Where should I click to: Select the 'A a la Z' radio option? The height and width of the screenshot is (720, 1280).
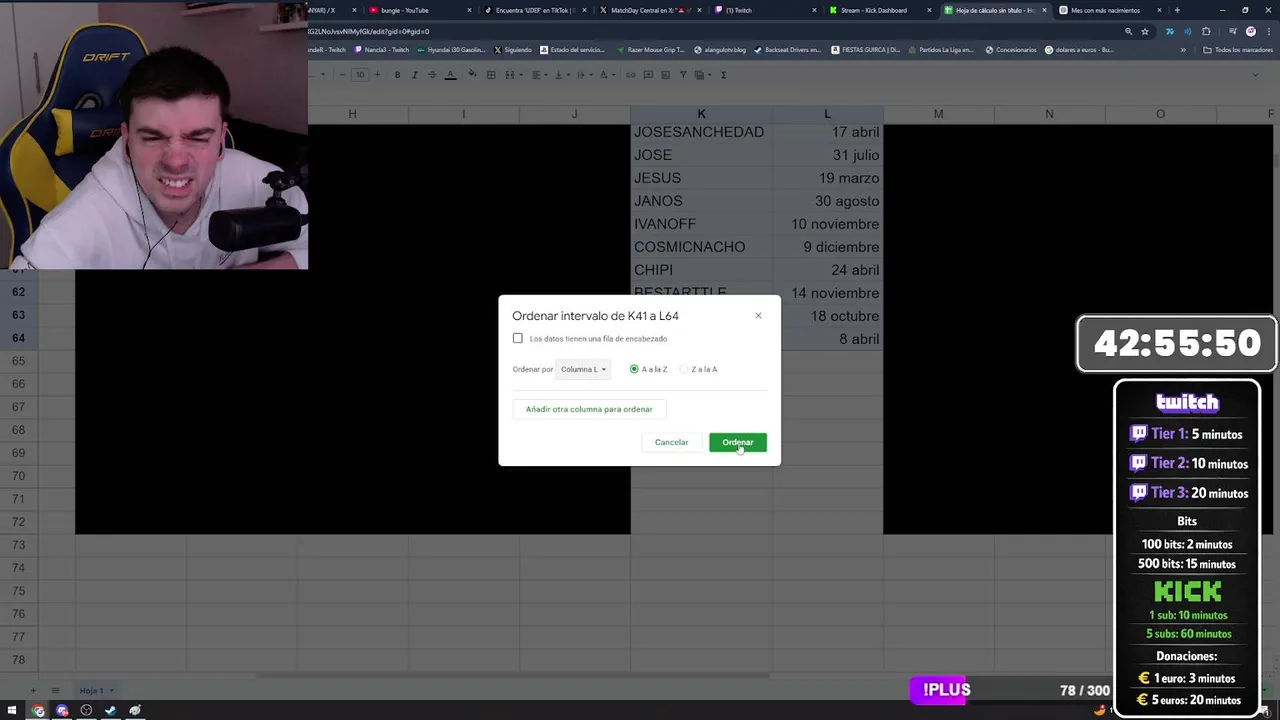pos(634,369)
